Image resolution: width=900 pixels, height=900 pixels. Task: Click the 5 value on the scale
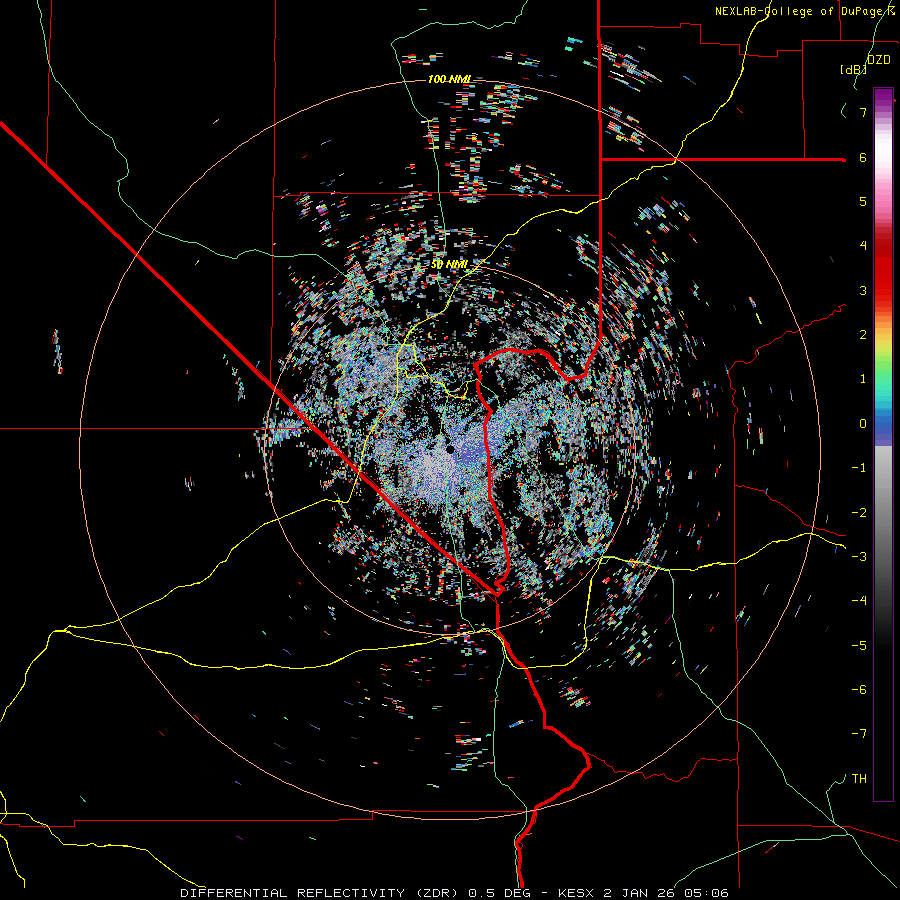(x=863, y=201)
